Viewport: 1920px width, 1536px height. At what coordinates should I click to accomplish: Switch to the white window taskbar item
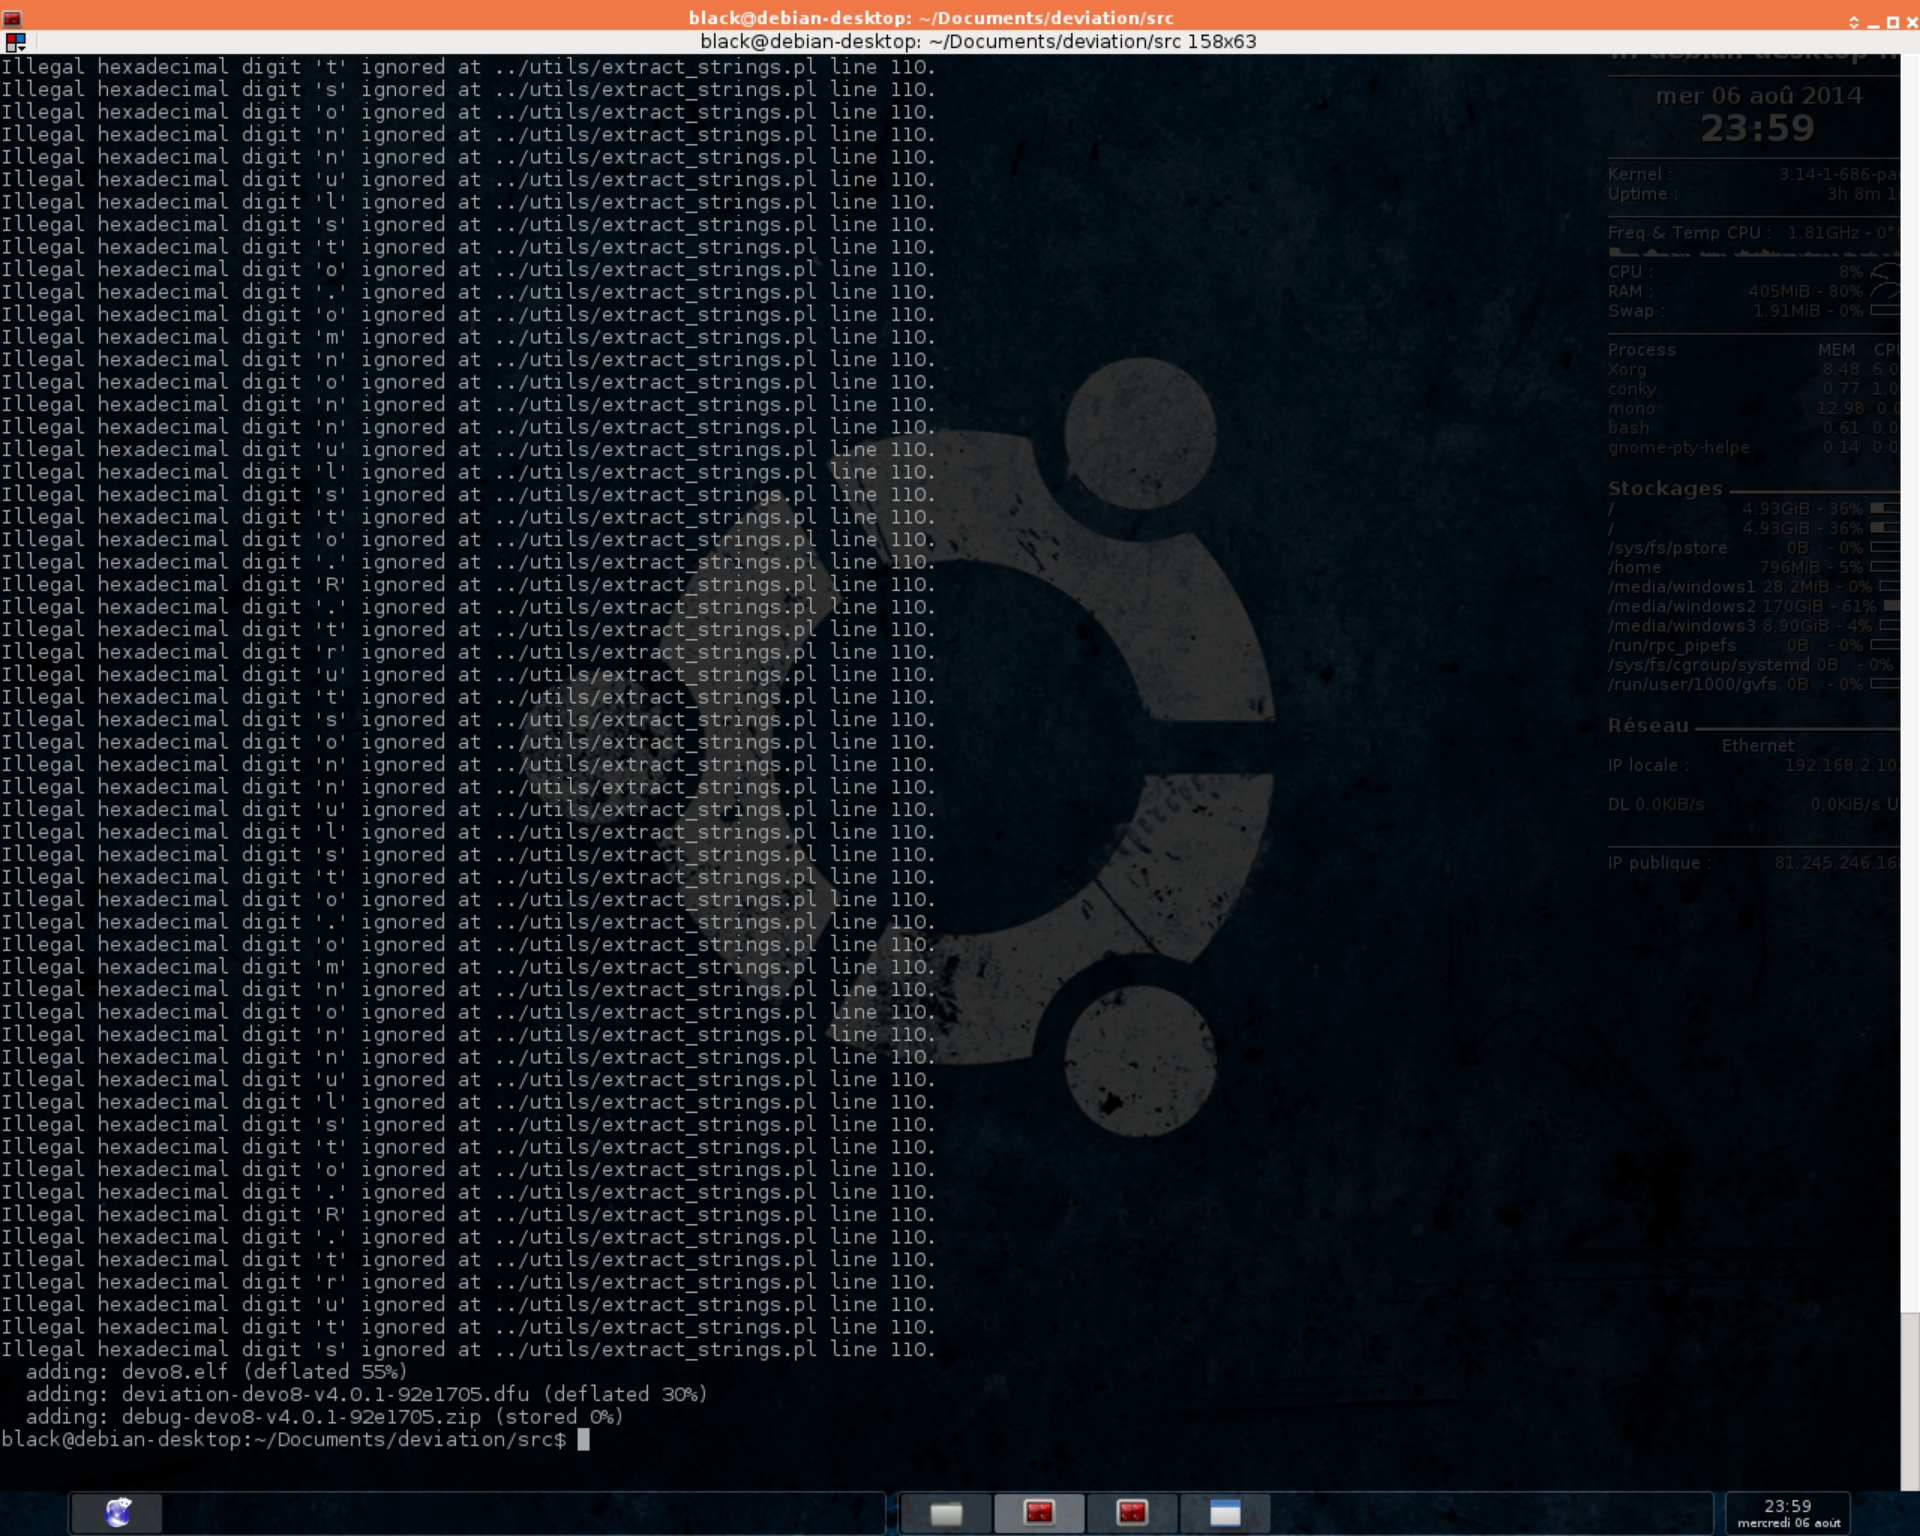[1225, 1513]
